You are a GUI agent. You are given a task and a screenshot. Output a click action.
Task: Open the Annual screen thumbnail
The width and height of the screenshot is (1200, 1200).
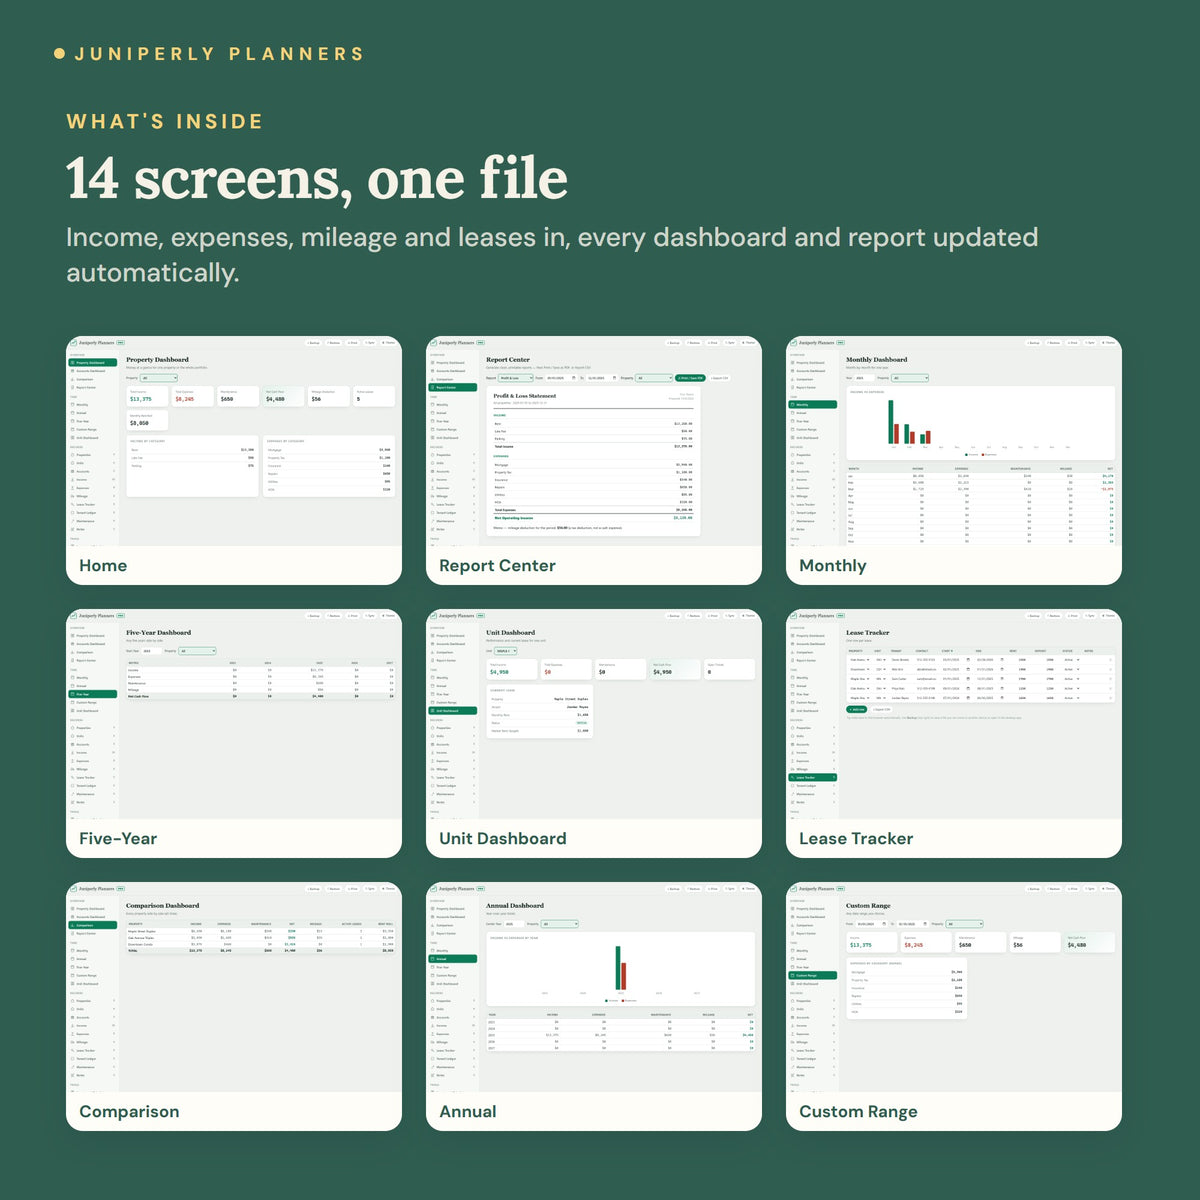[594, 1006]
